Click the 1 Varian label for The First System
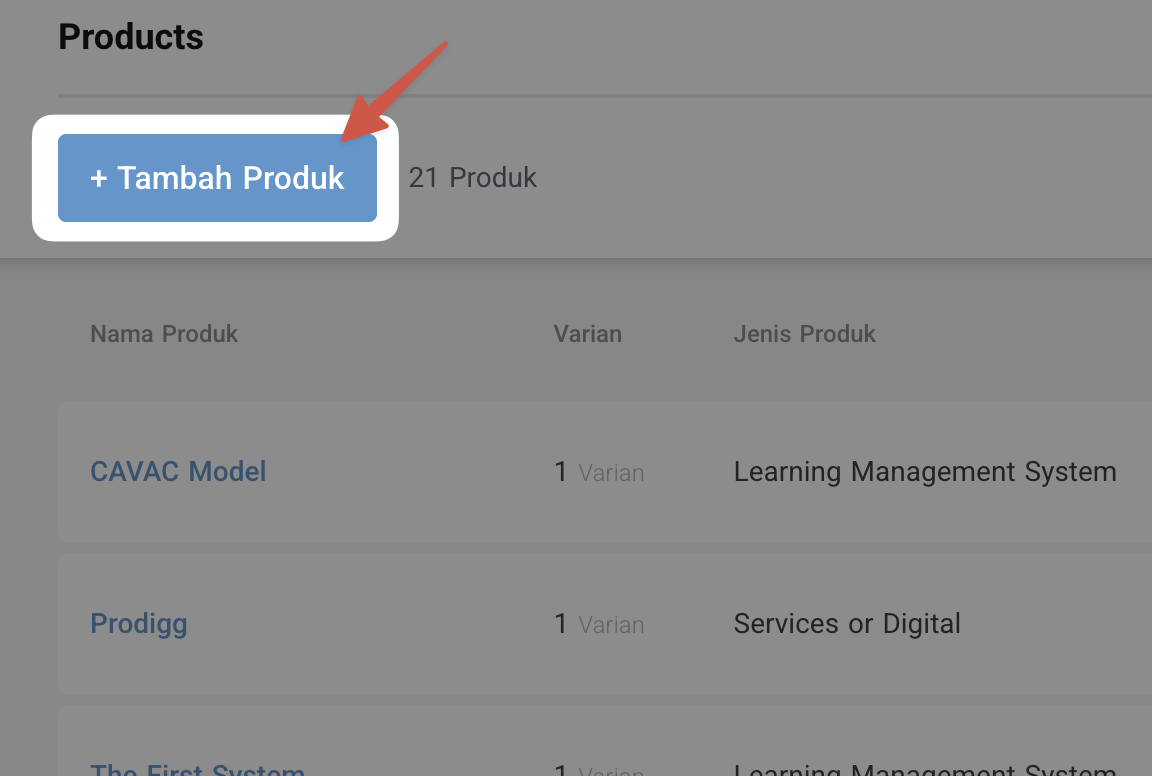 [599, 770]
